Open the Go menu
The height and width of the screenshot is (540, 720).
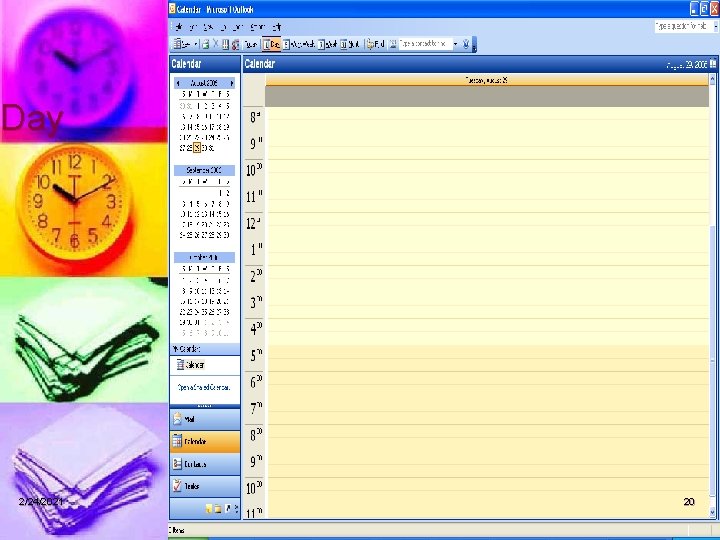(x=223, y=27)
